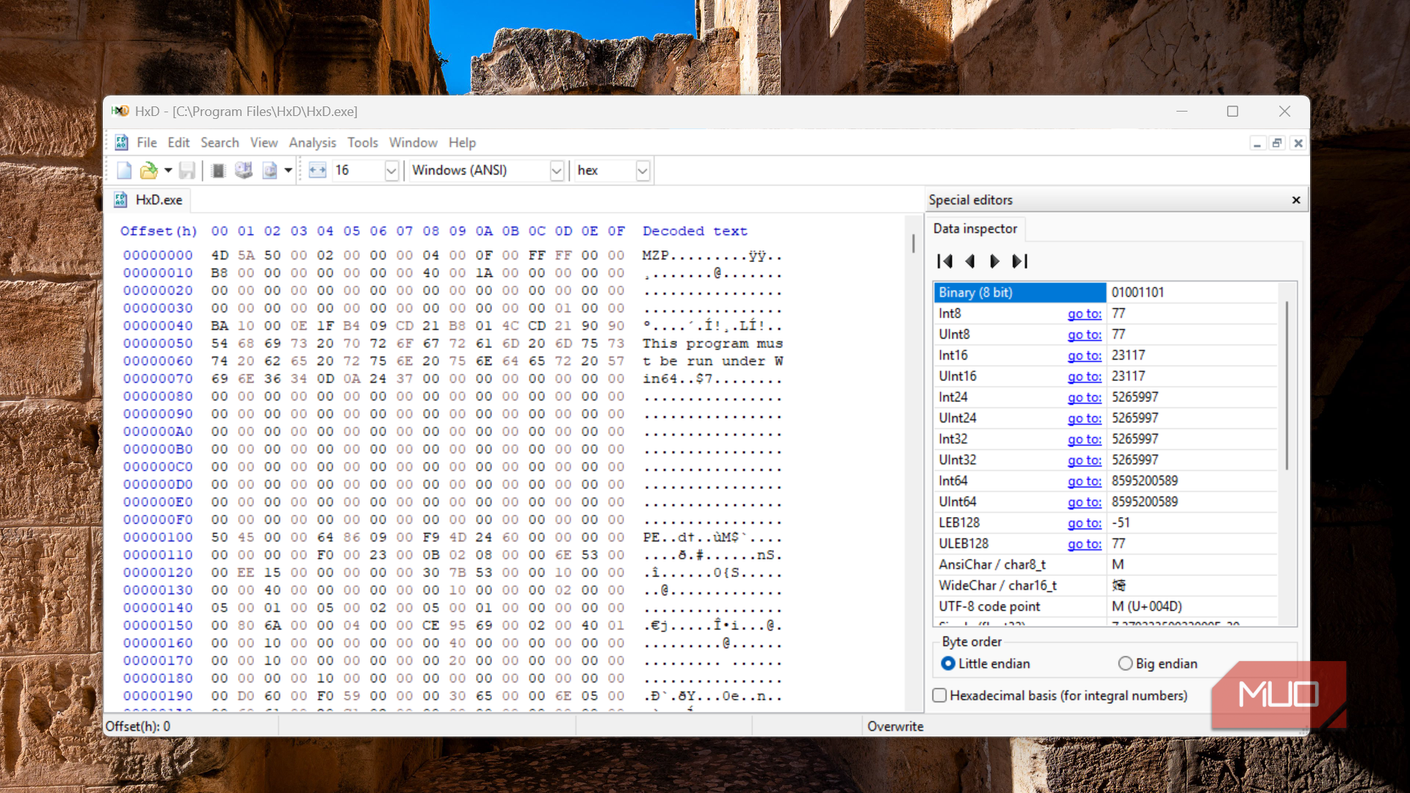Click the hex view vertical scrollbar
The height and width of the screenshot is (793, 1410).
(913, 243)
